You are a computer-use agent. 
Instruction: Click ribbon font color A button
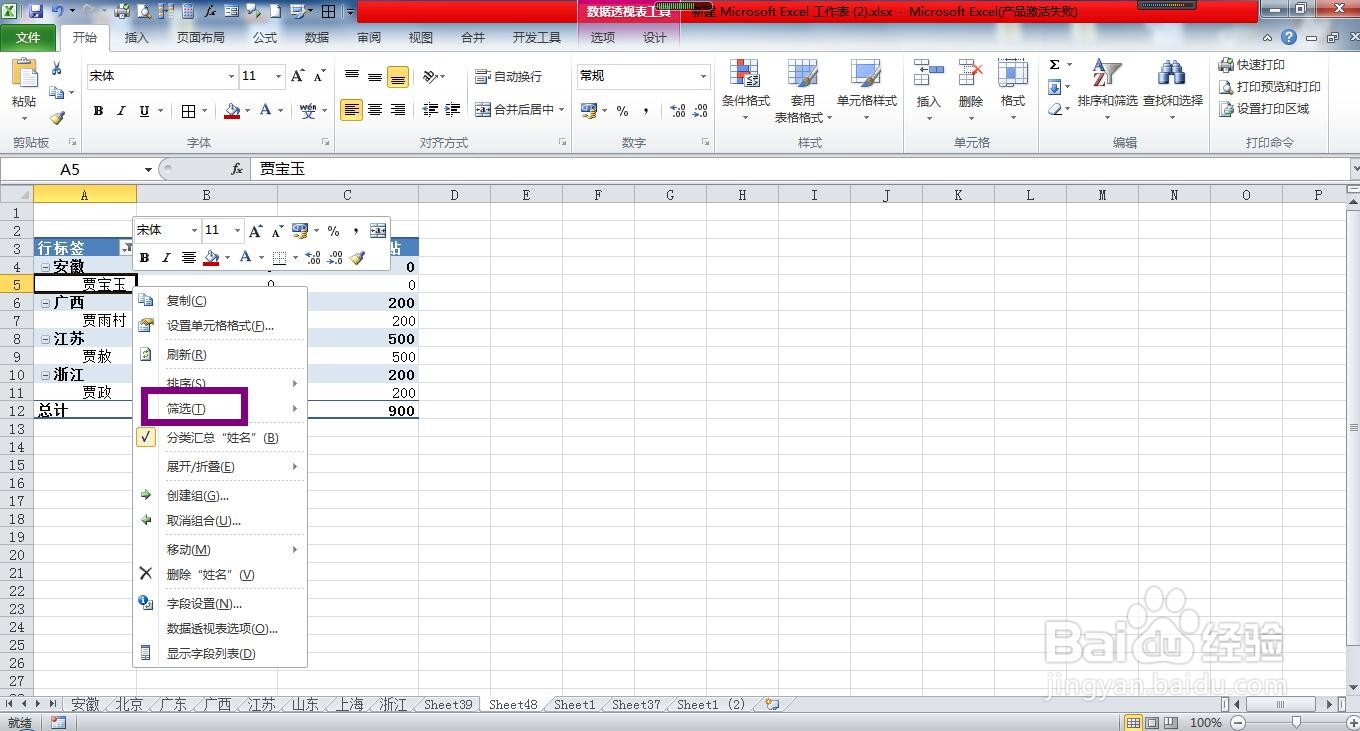click(x=266, y=111)
